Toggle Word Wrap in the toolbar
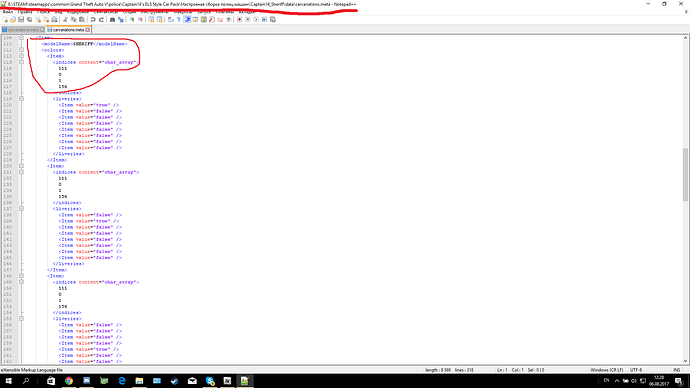The width and height of the screenshot is (690, 388). point(170,20)
